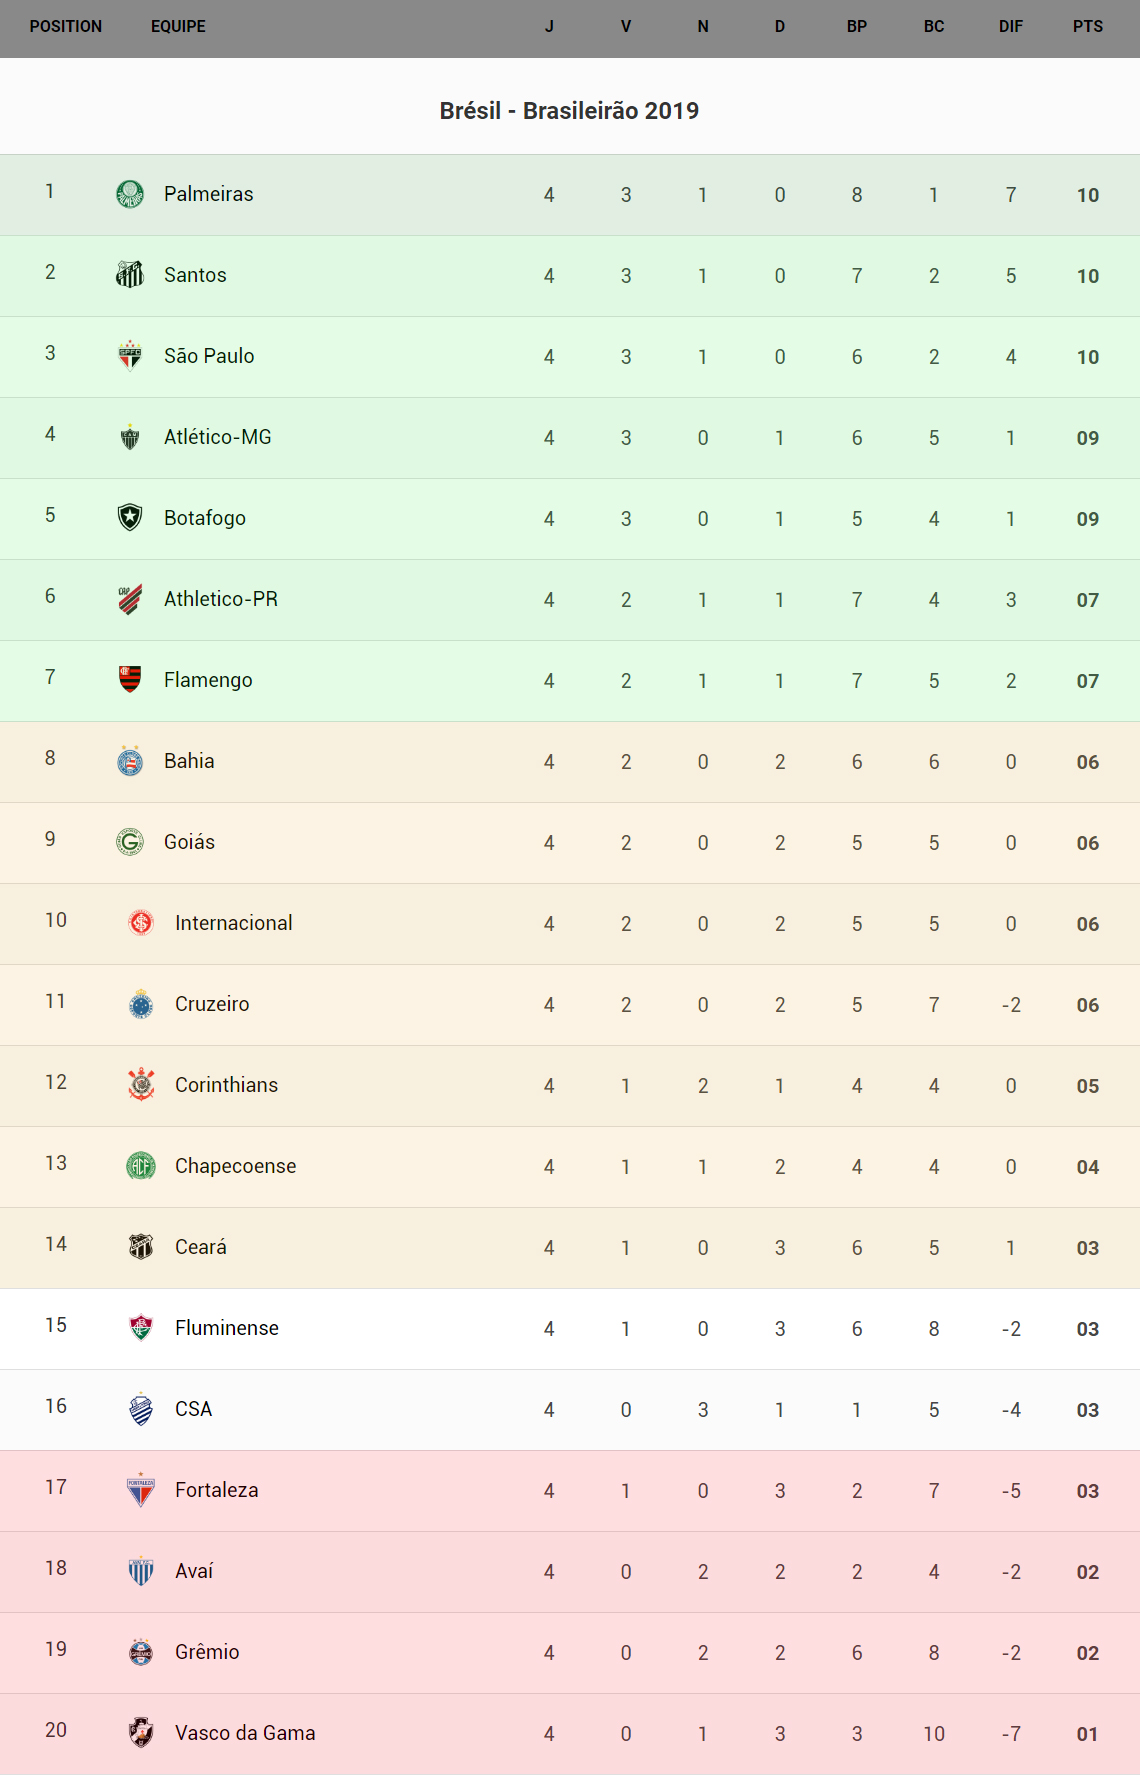Click the EQUIPE column header

[178, 27]
